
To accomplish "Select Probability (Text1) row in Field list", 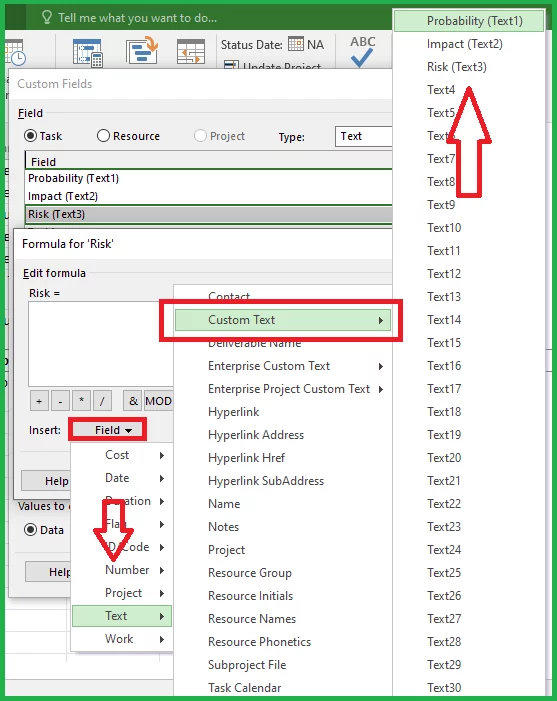I will pyautogui.click(x=209, y=178).
